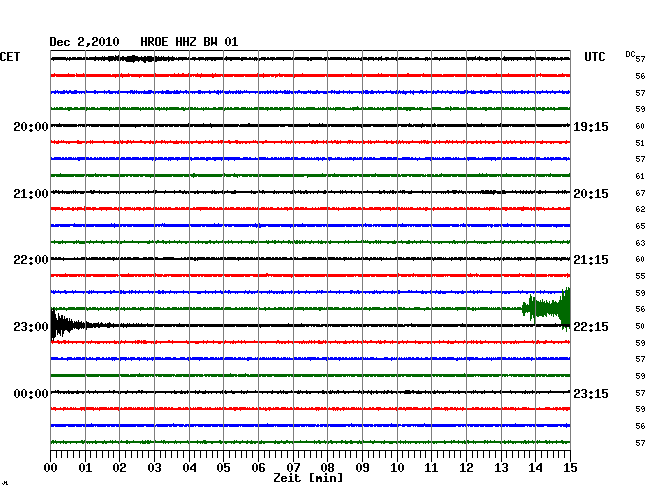This screenshot has width=650, height=494.
Task: Select the 03 minute axis tick label
Action: coord(154,468)
